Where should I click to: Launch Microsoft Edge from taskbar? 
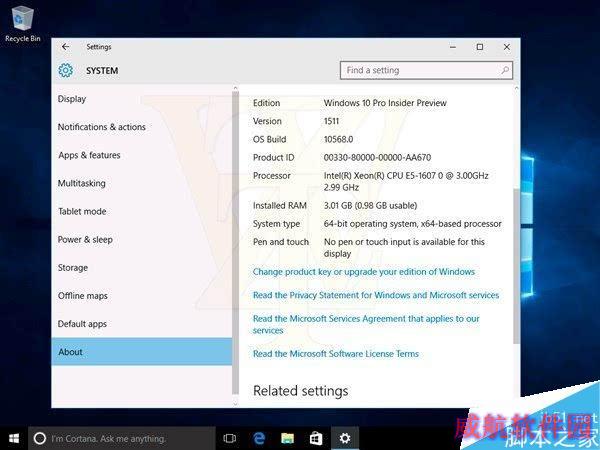[x=259, y=439]
